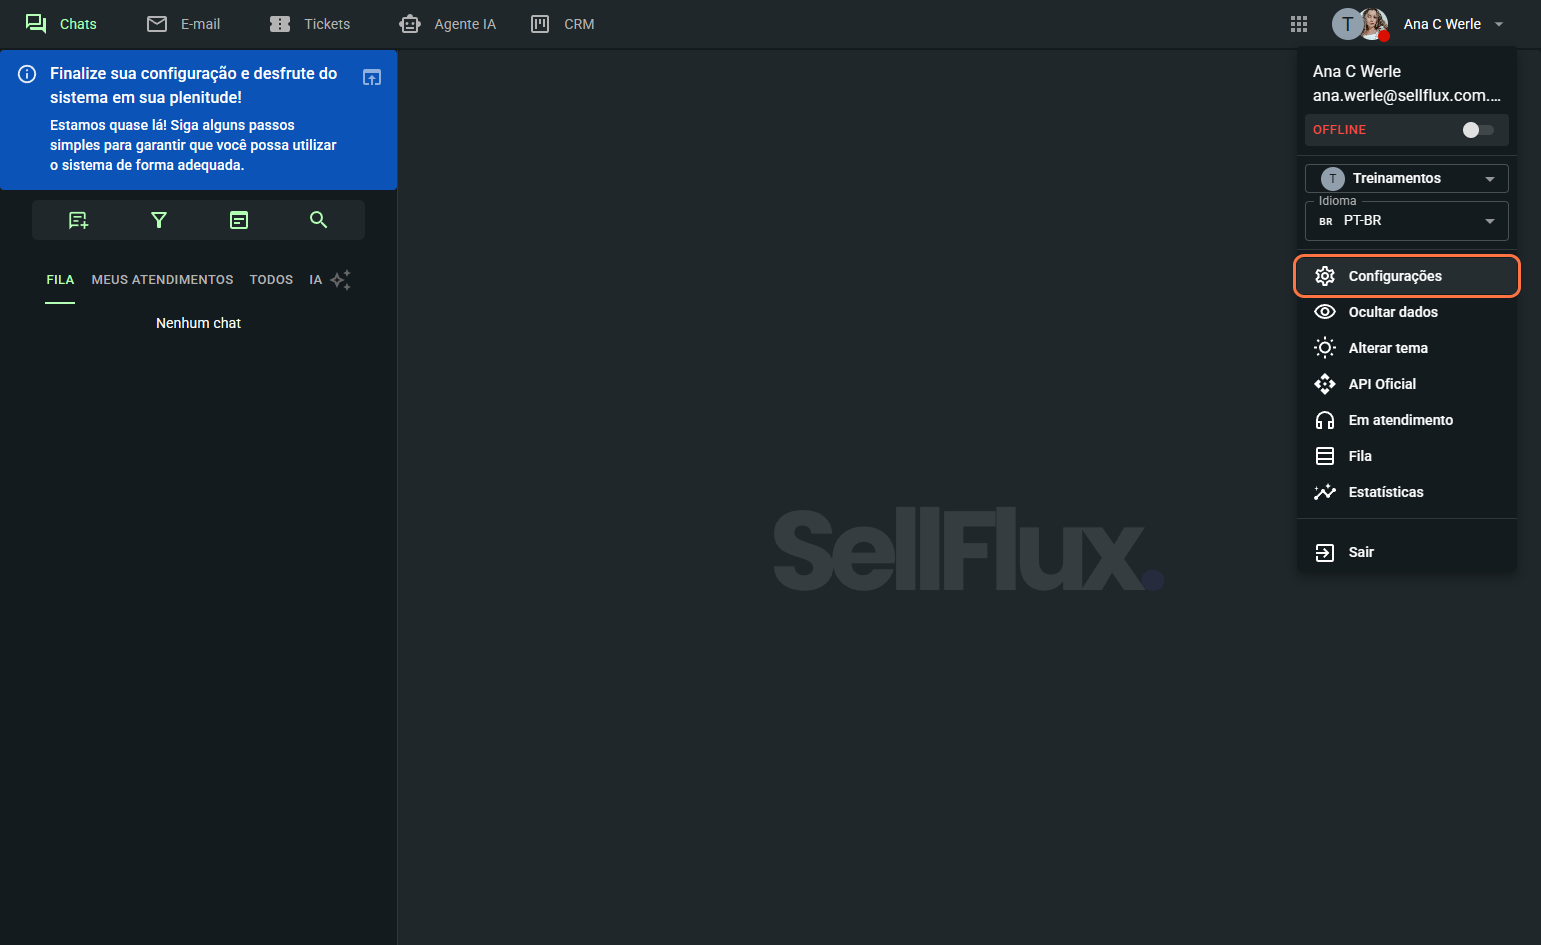Open Fila menu entry
The height and width of the screenshot is (945, 1541).
[1407, 456]
